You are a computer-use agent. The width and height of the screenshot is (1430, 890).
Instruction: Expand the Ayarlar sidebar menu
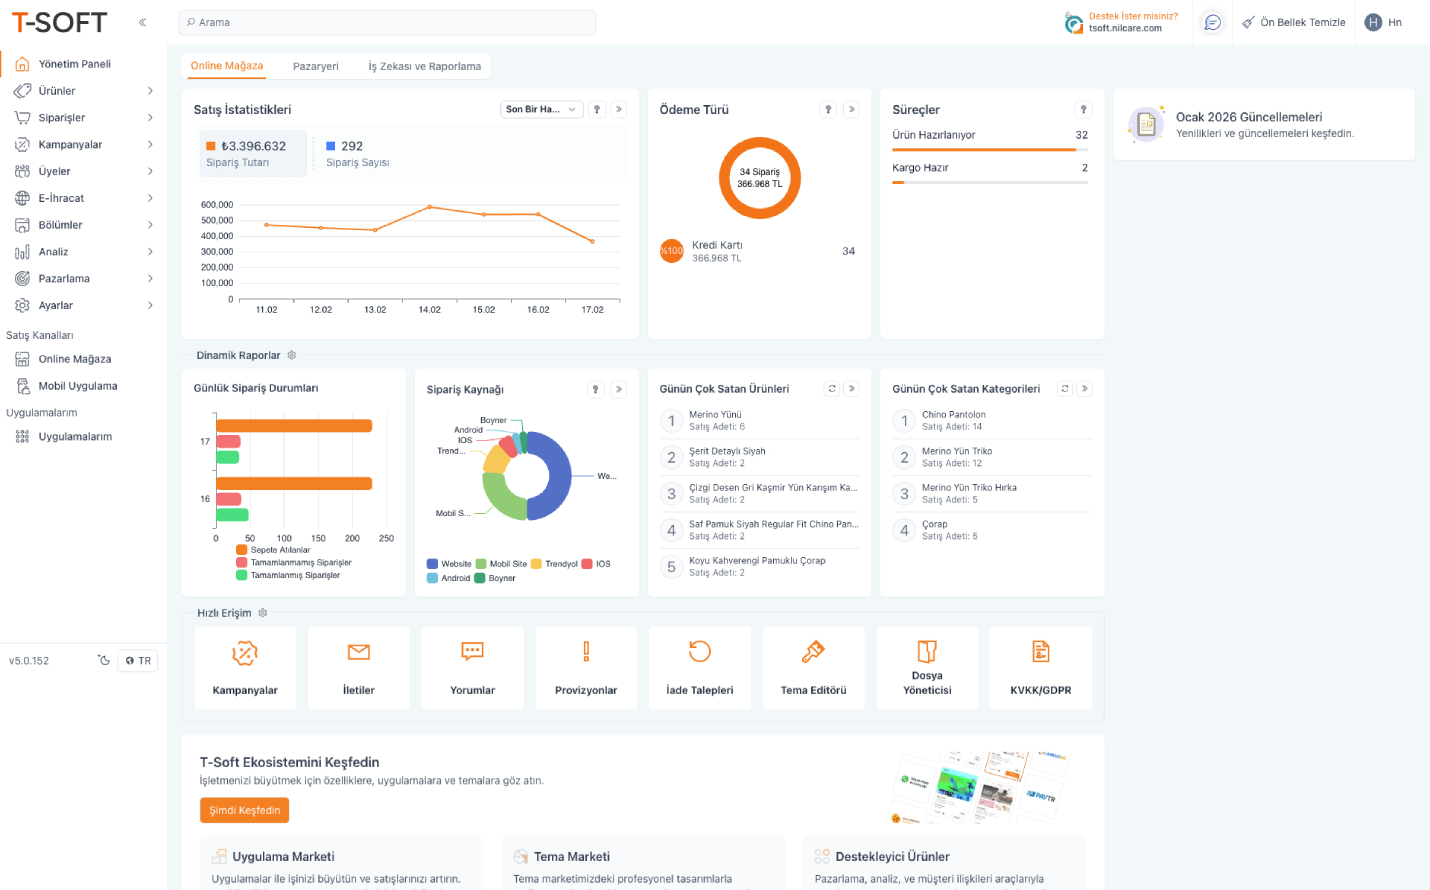[84, 306]
